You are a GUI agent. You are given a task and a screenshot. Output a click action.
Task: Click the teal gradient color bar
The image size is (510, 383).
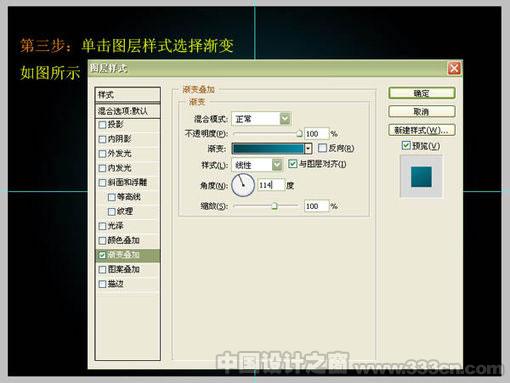tap(268, 148)
